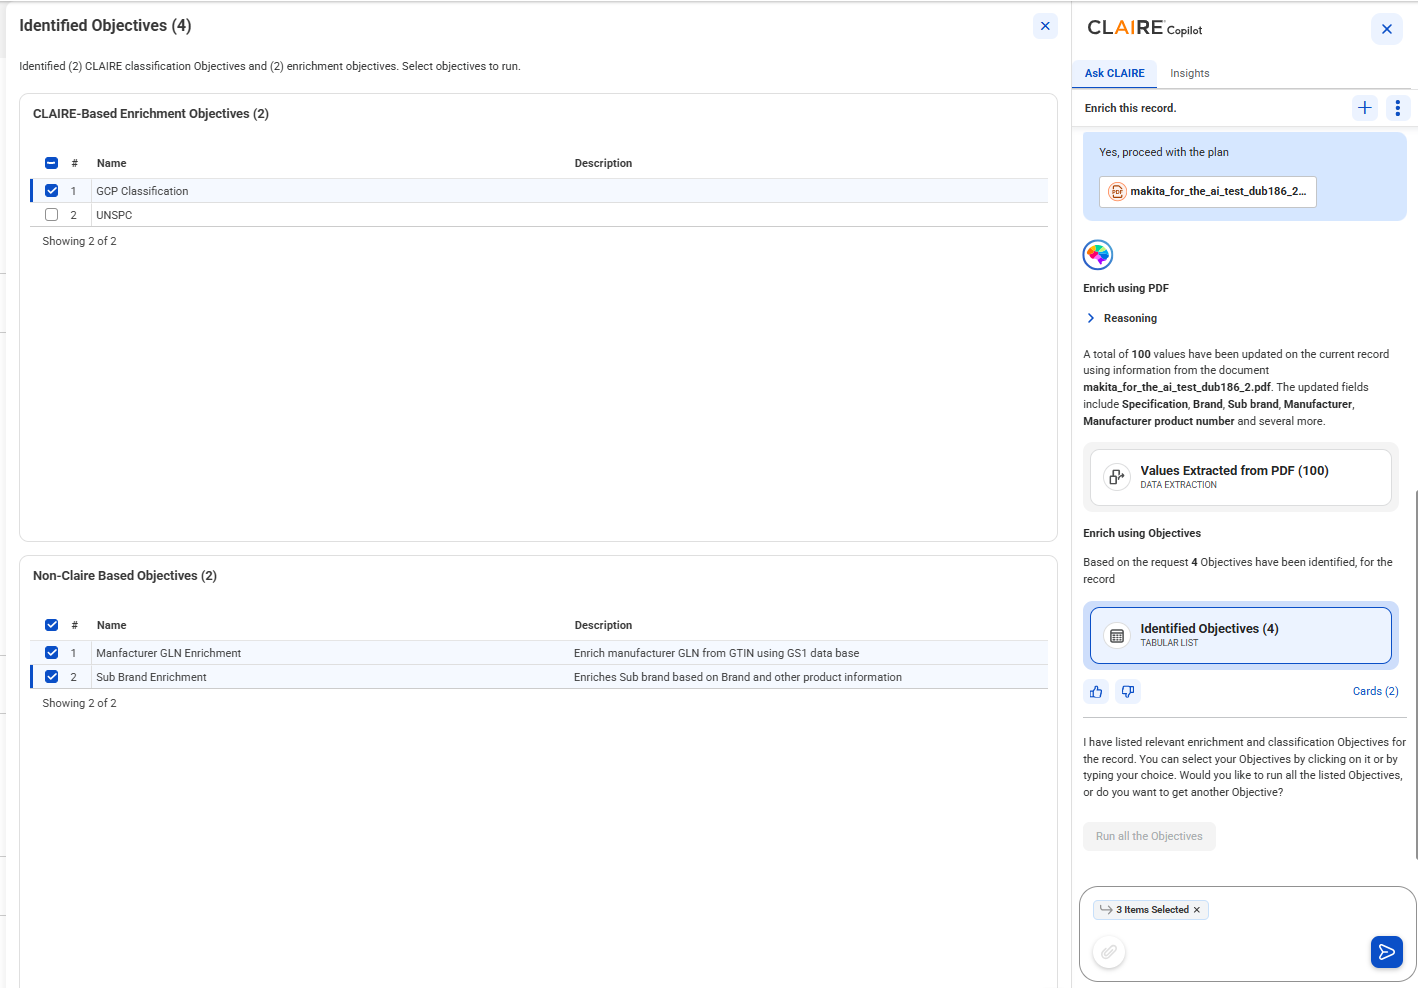Click Description column header in CLAIRE-Based table

(603, 163)
